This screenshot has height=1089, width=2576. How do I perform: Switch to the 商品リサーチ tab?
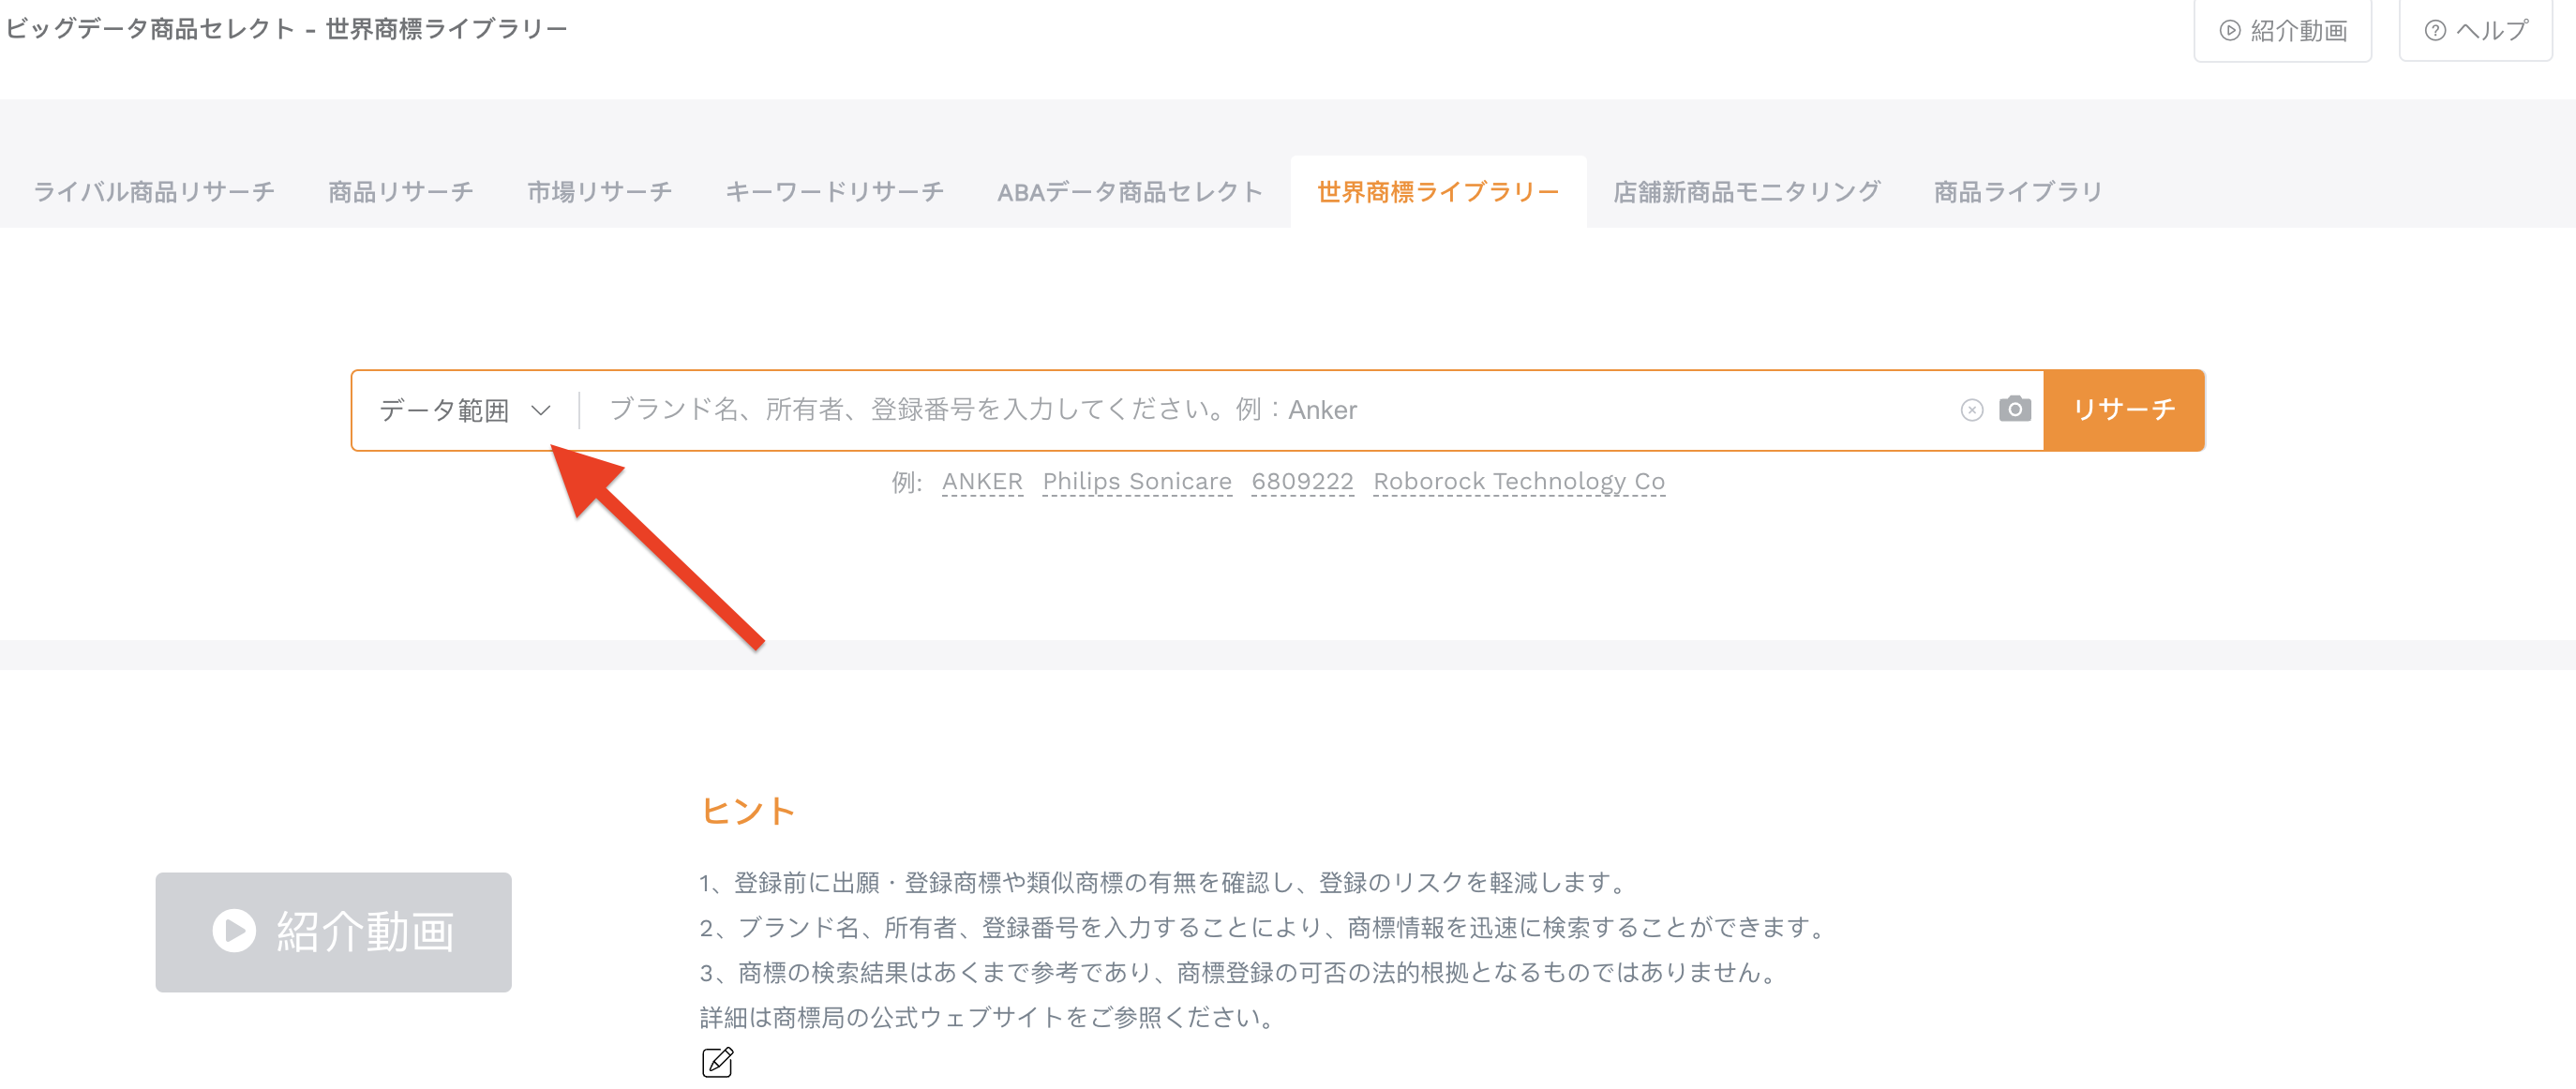click(401, 192)
